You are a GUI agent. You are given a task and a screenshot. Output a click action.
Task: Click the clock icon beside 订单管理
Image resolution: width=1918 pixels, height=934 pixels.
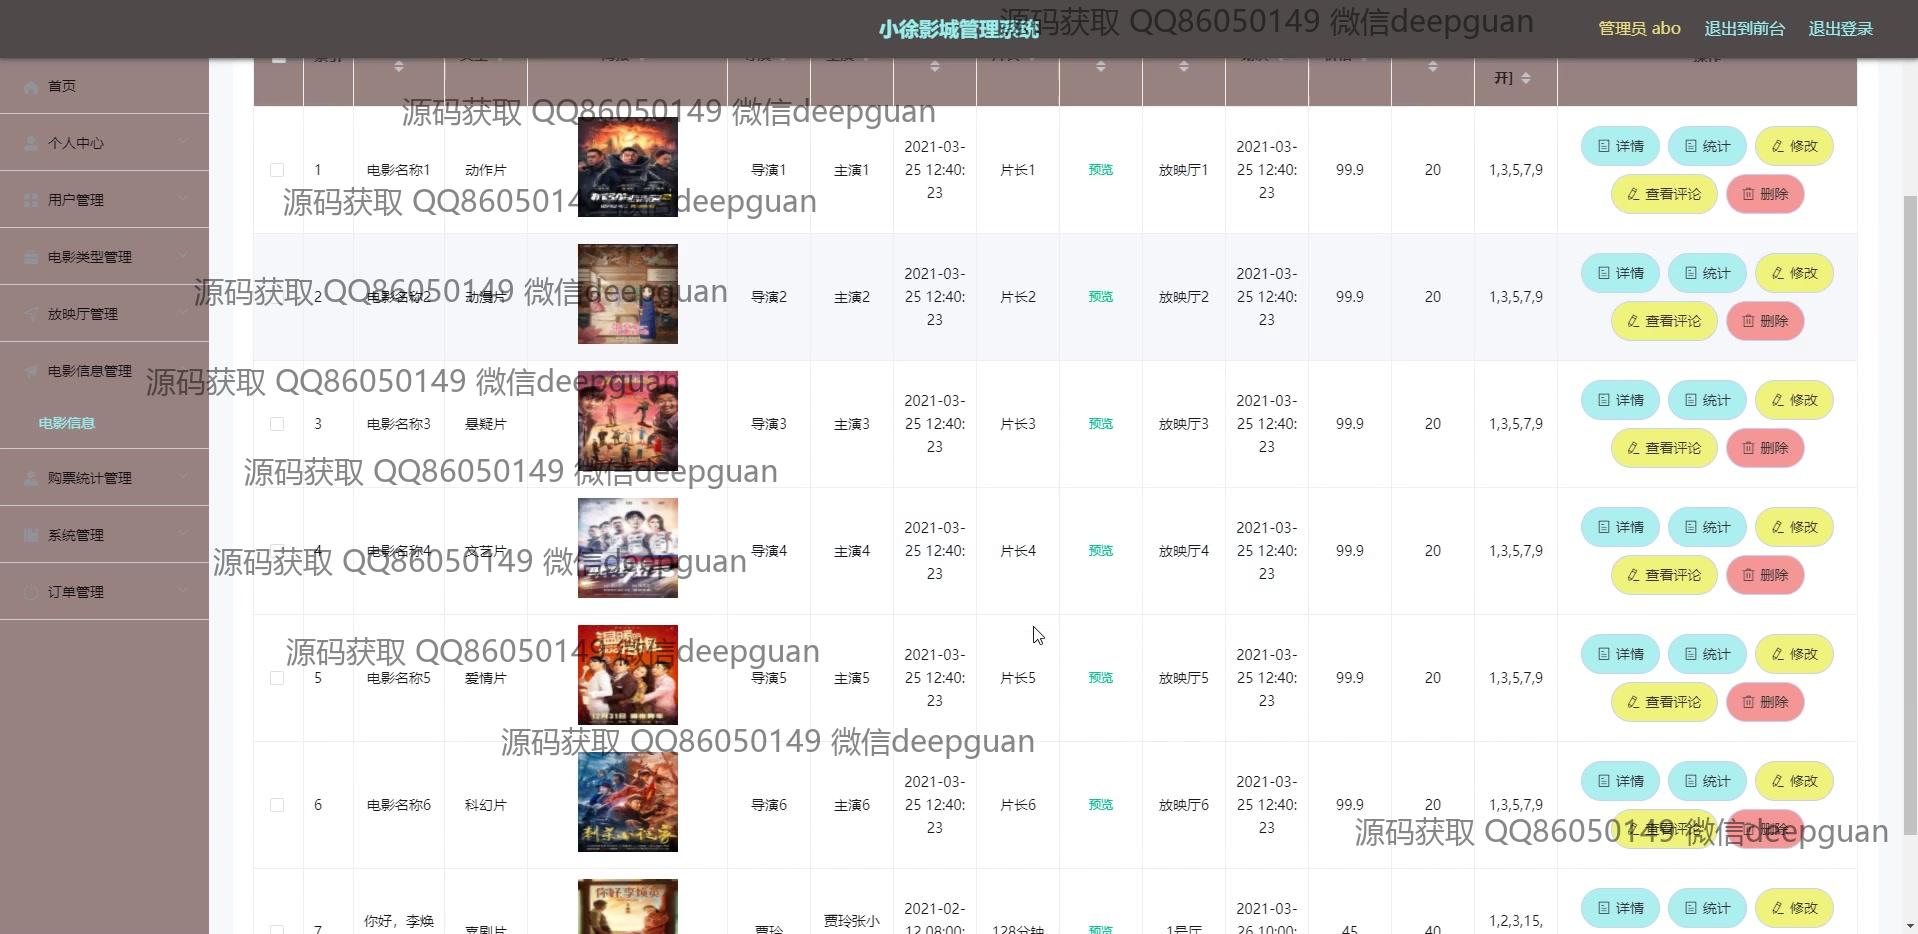[31, 592]
